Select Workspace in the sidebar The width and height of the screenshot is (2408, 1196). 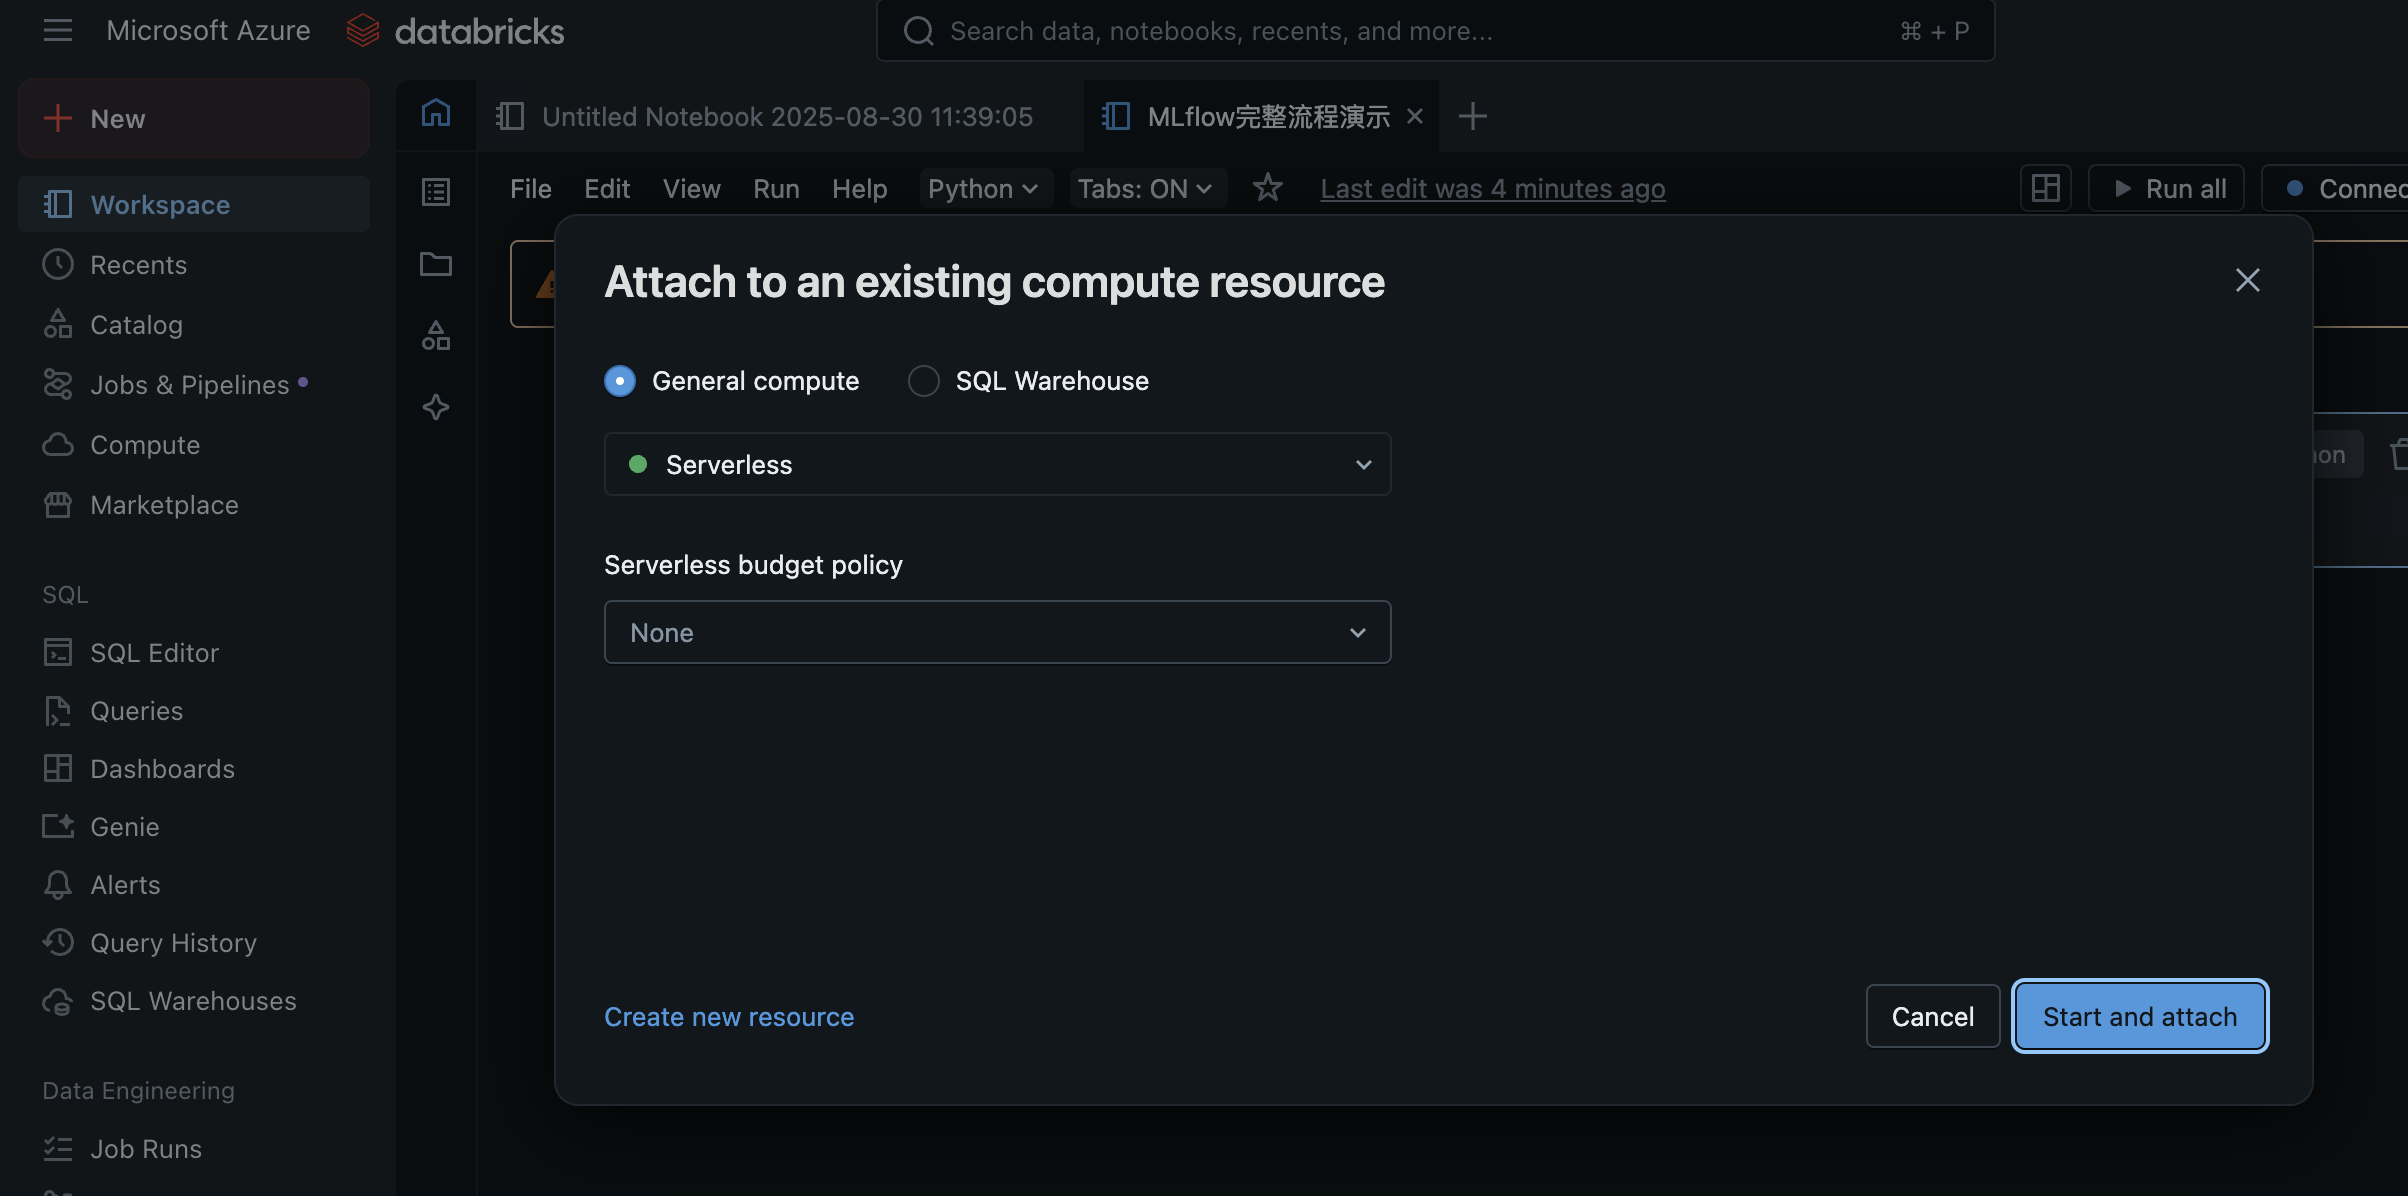coord(194,204)
